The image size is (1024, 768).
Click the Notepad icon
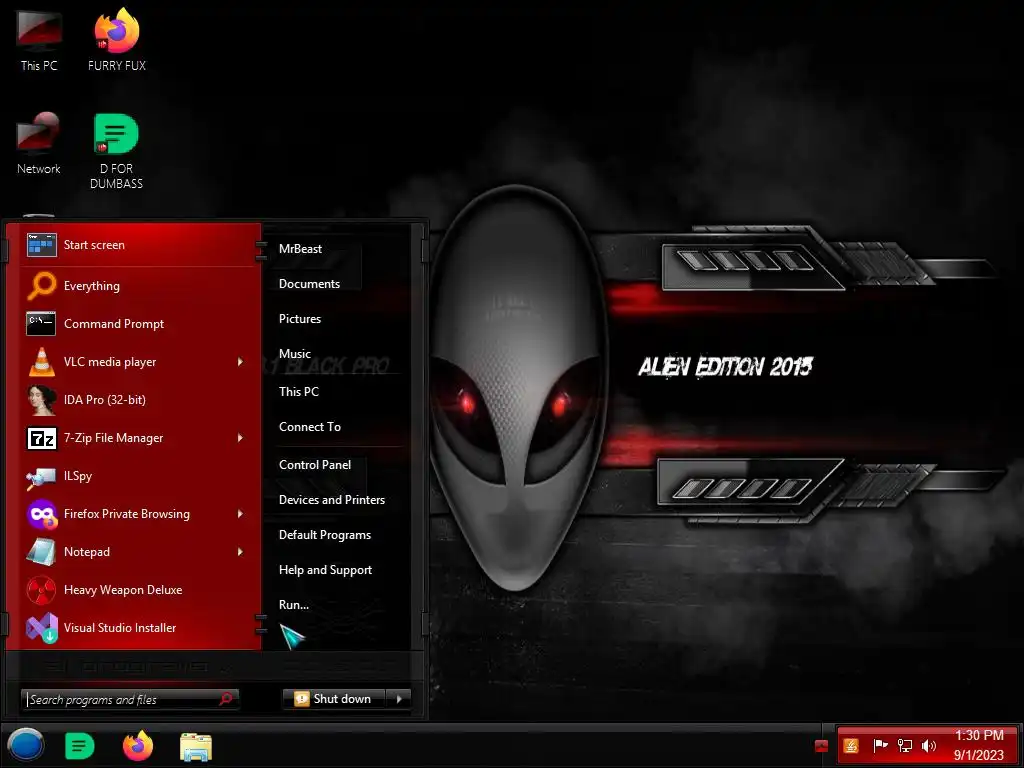click(41, 552)
